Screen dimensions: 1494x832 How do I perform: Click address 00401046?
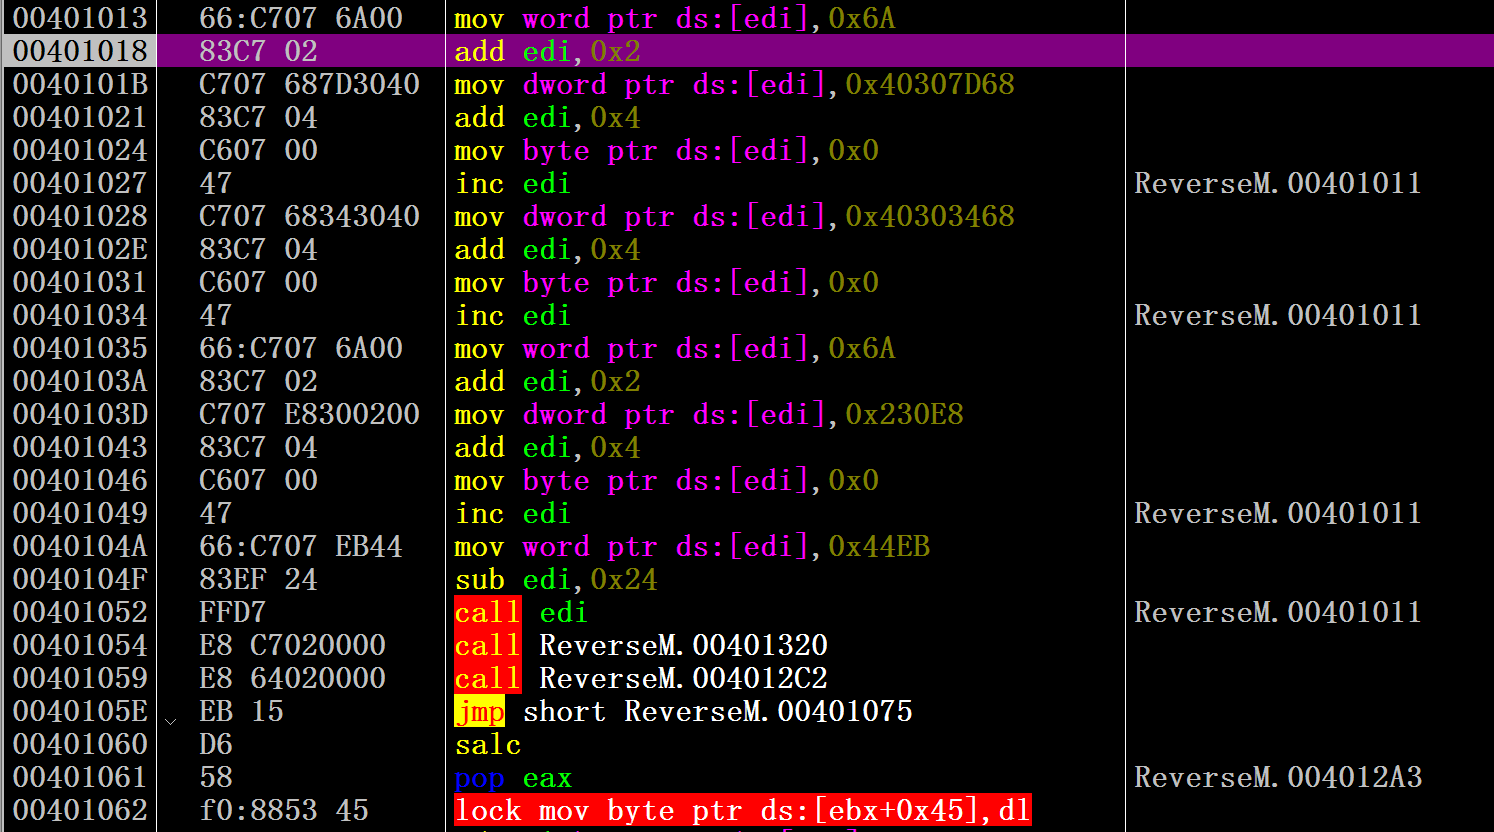pos(80,480)
